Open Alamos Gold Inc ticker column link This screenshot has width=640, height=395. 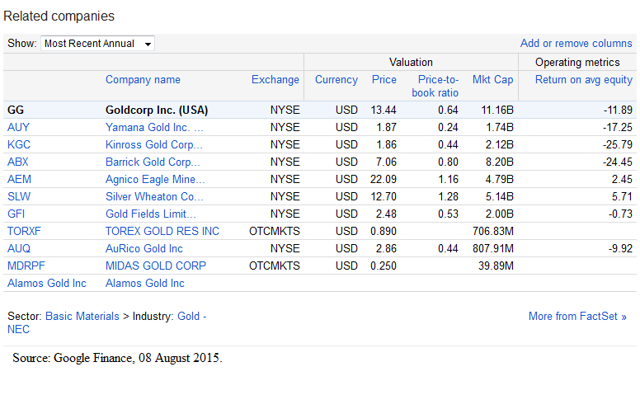pos(47,283)
